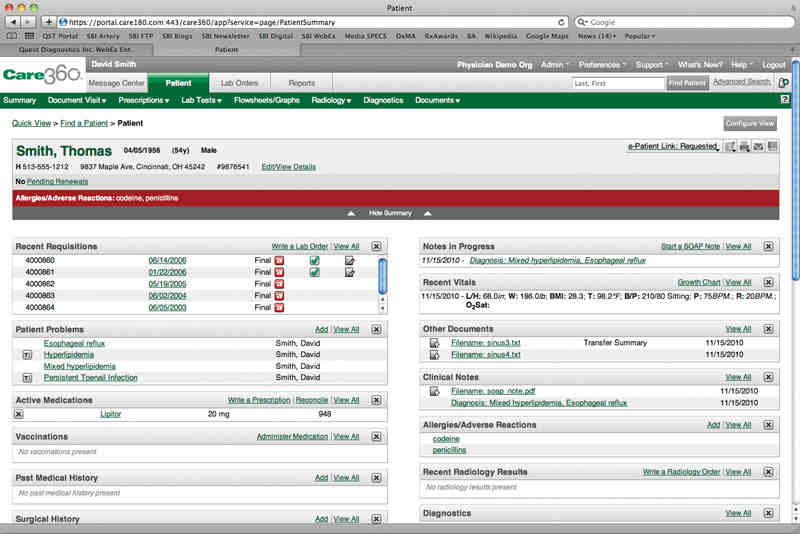Viewport: 800px width, 534px height.
Task: Close the Notes in Progress panel
Action: 768,246
